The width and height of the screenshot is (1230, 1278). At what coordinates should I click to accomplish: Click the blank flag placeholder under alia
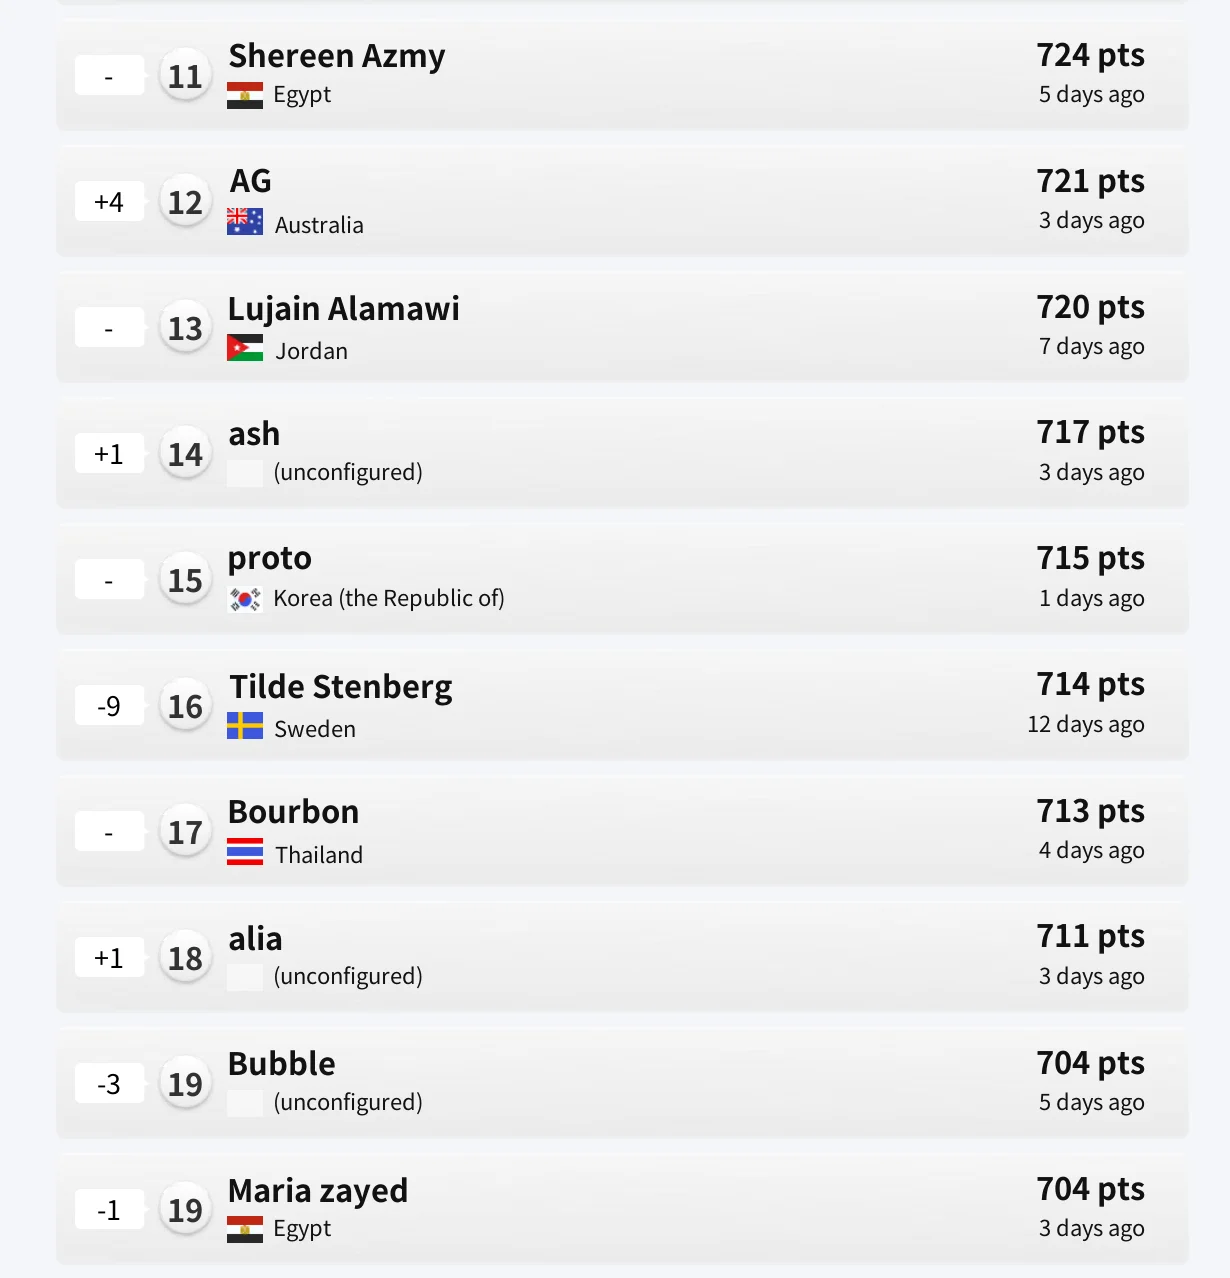coord(245,977)
